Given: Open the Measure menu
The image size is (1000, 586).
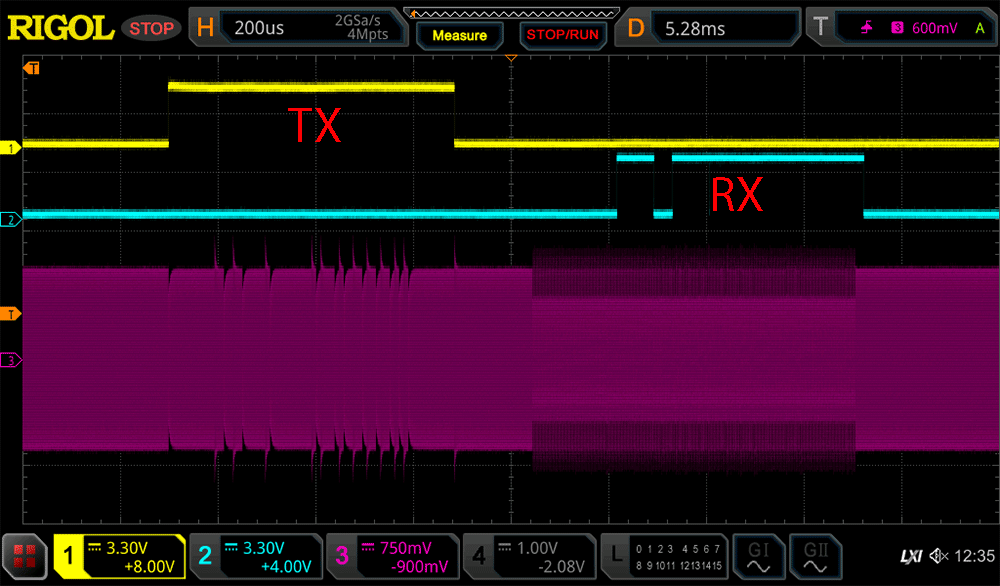Looking at the screenshot, I should point(459,35).
